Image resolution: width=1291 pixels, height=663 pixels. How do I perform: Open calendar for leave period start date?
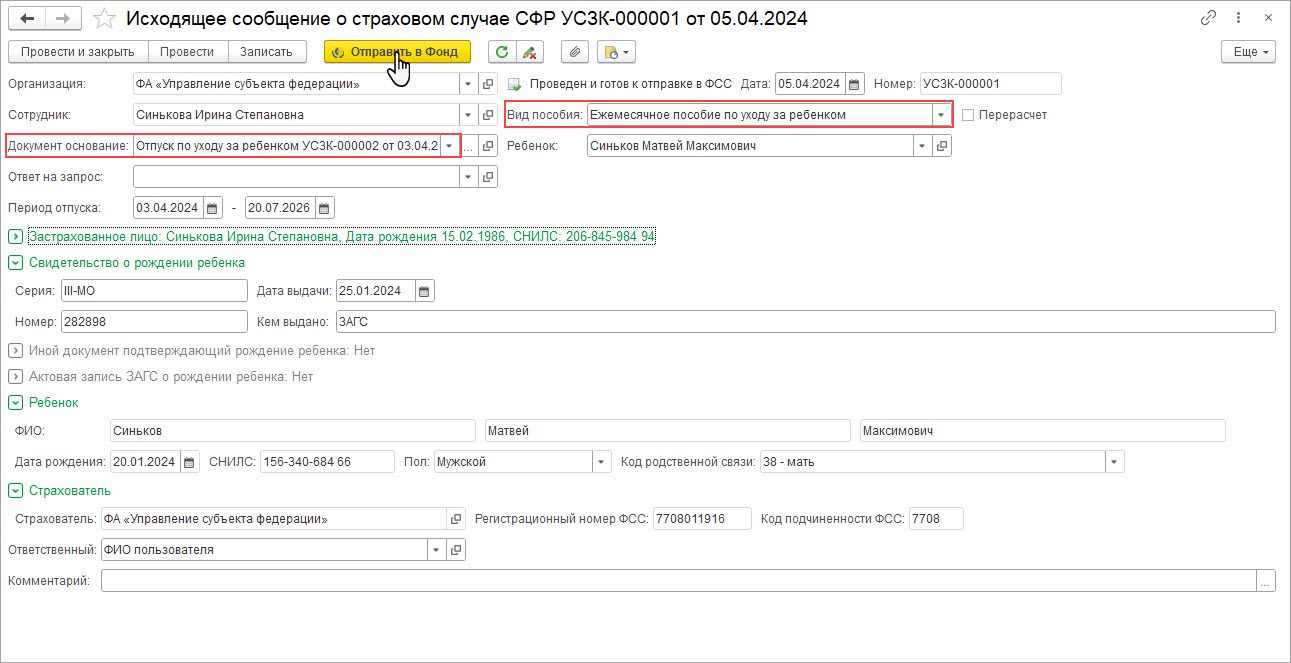pyautogui.click(x=213, y=208)
